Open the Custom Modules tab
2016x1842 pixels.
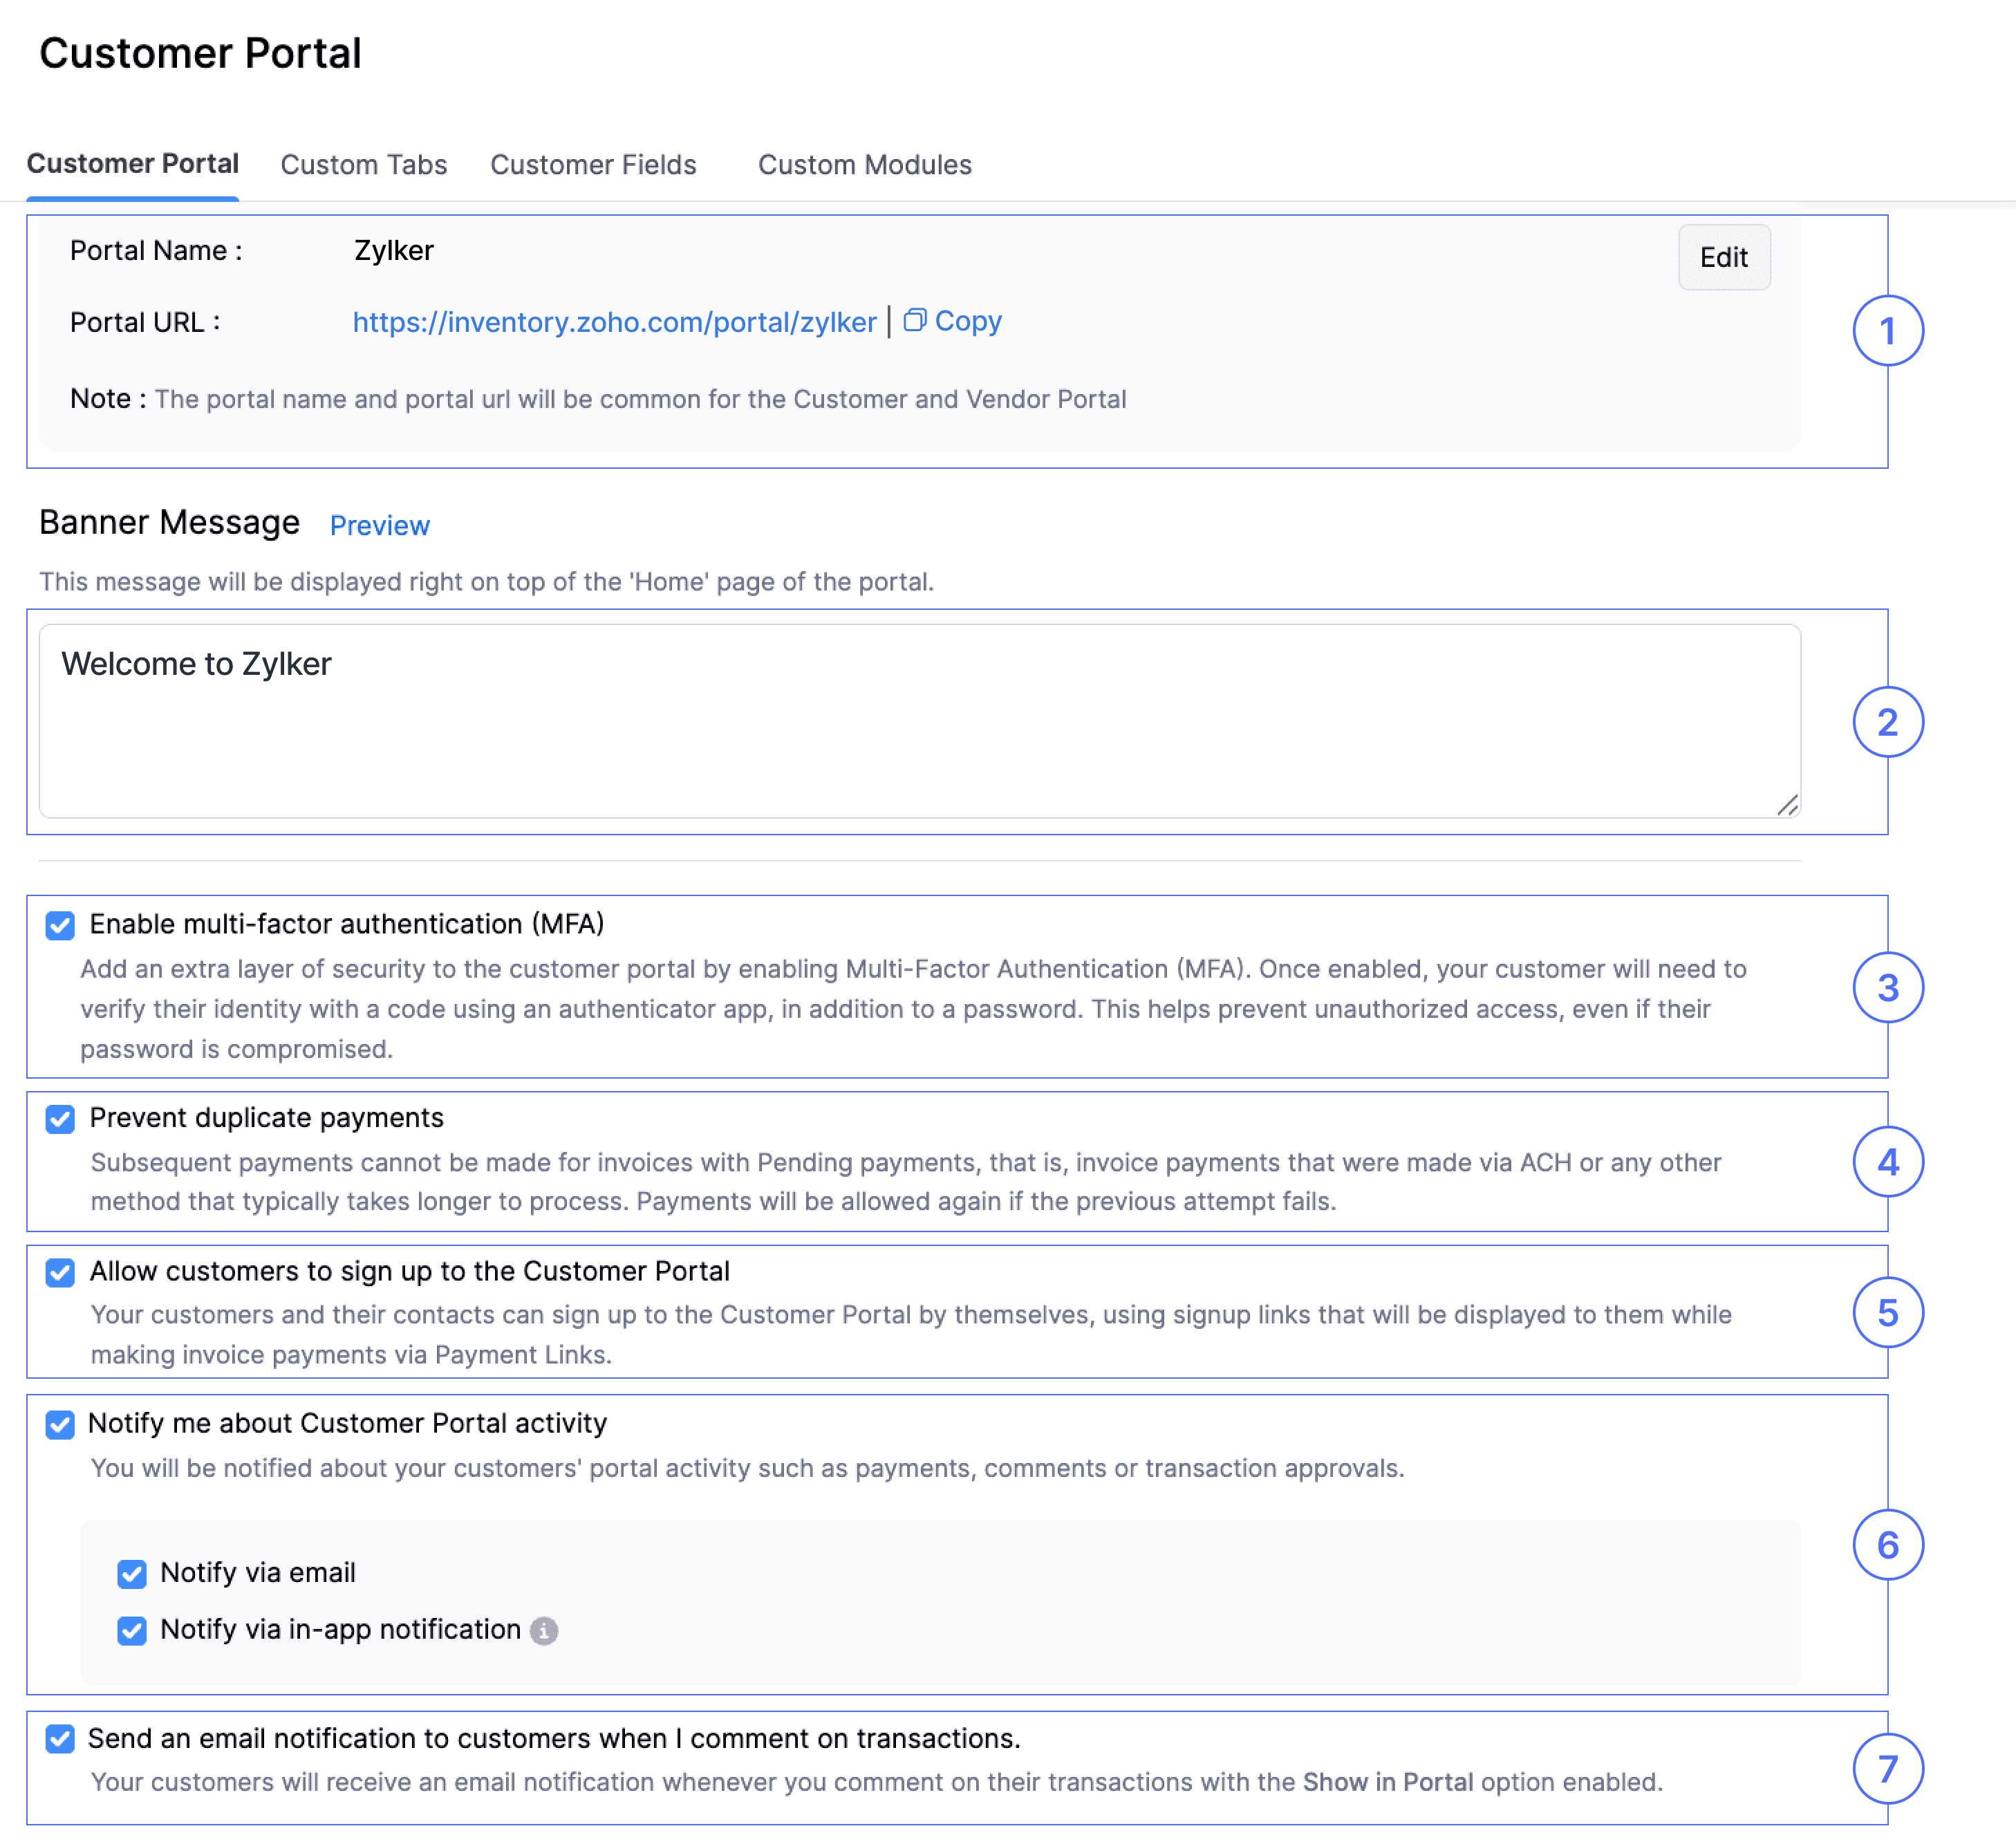coord(864,165)
